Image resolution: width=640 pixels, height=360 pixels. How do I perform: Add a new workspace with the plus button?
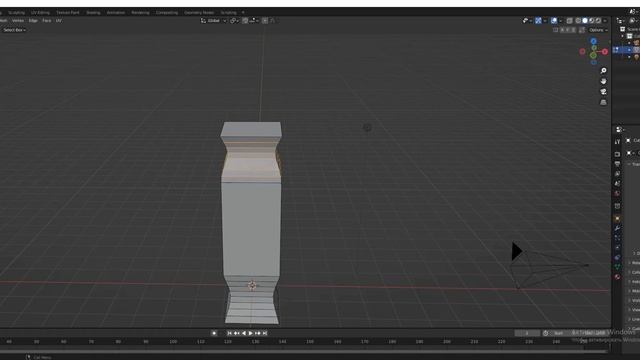[x=243, y=13]
